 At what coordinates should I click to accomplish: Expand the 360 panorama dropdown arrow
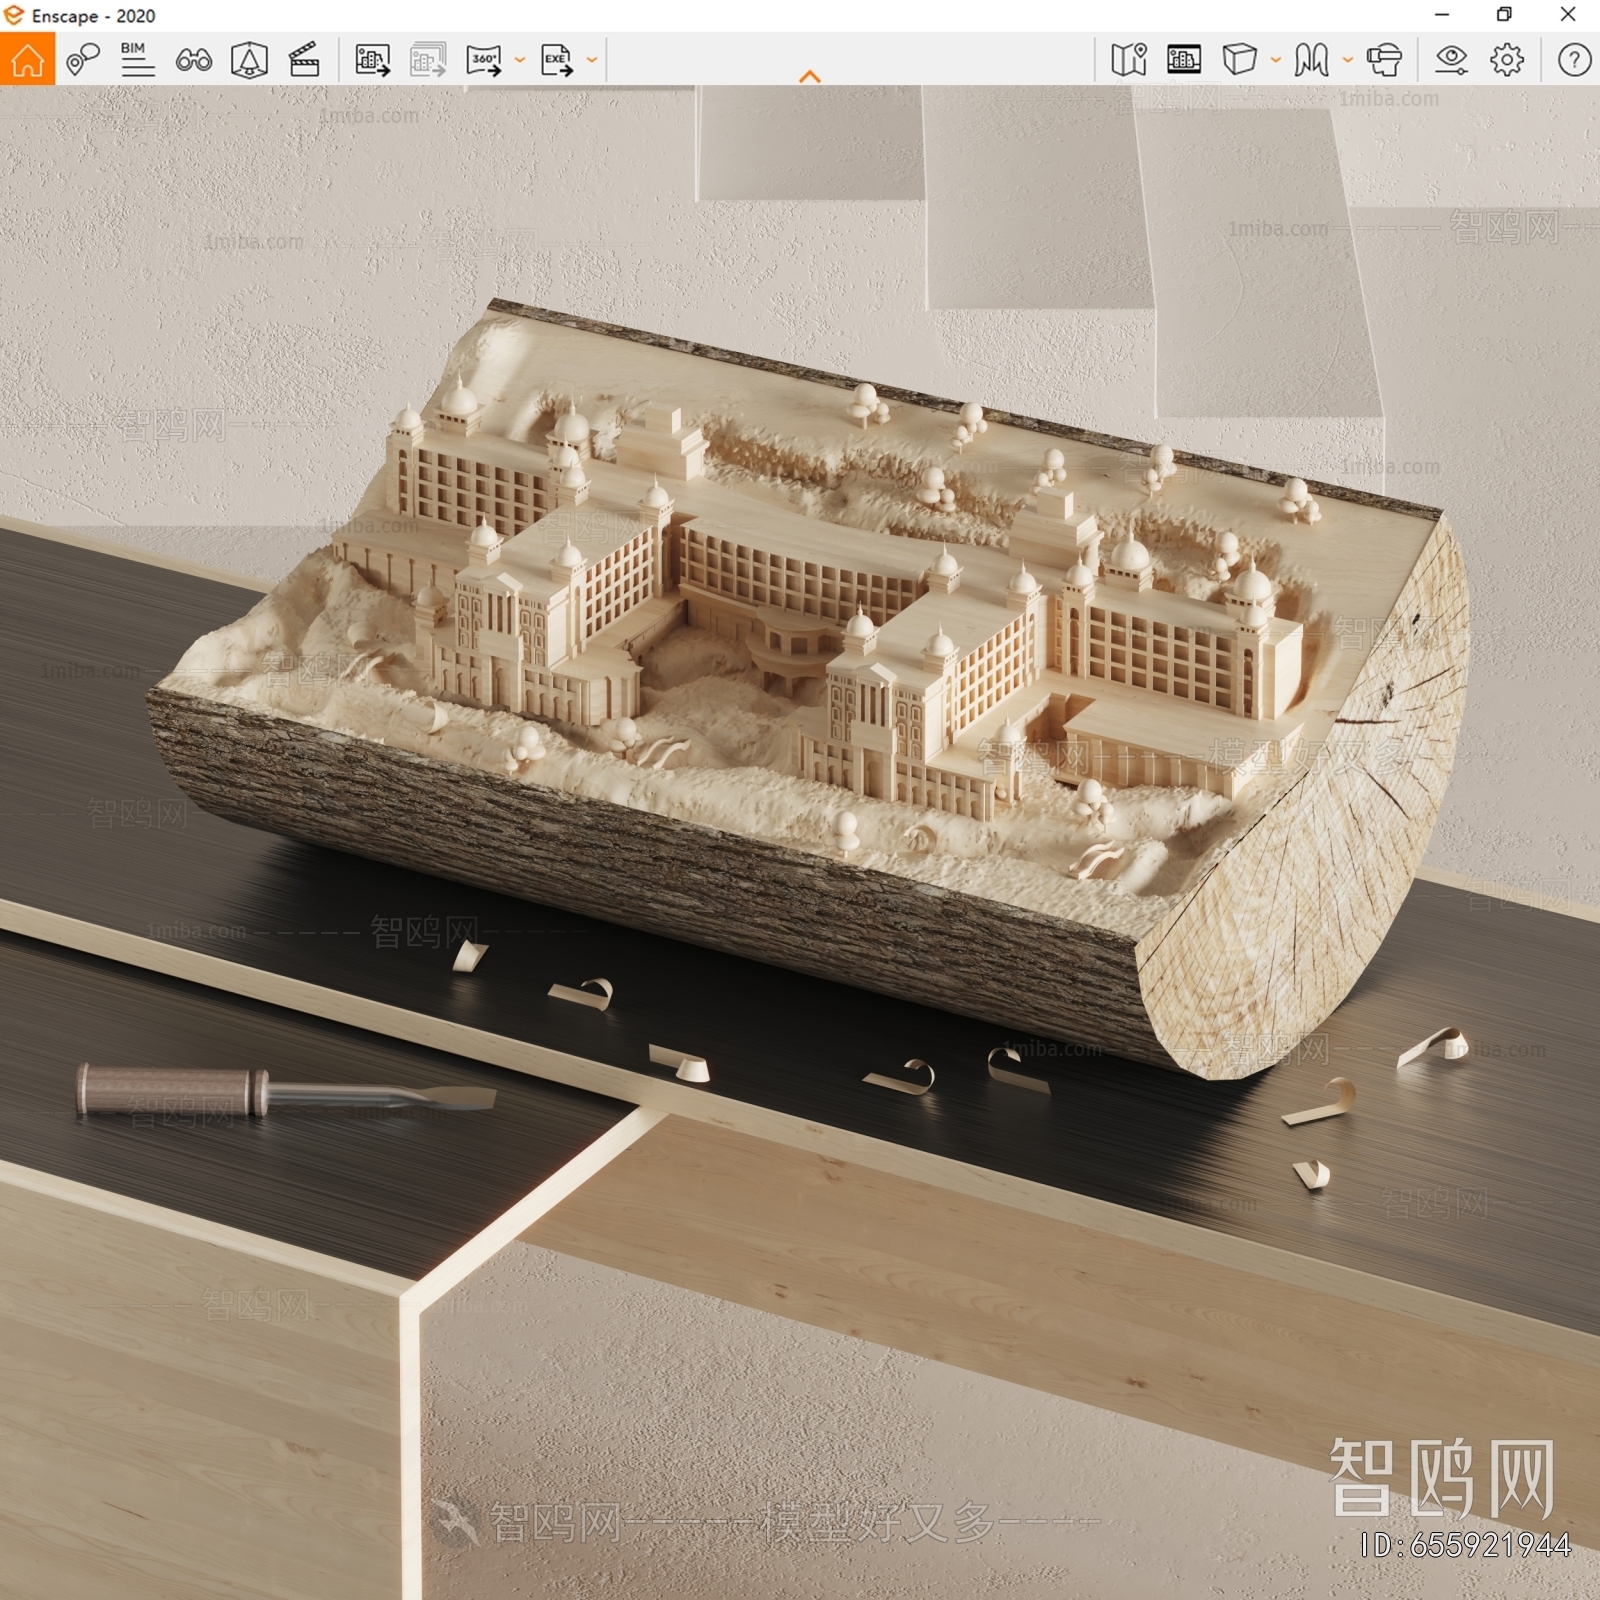pos(520,60)
